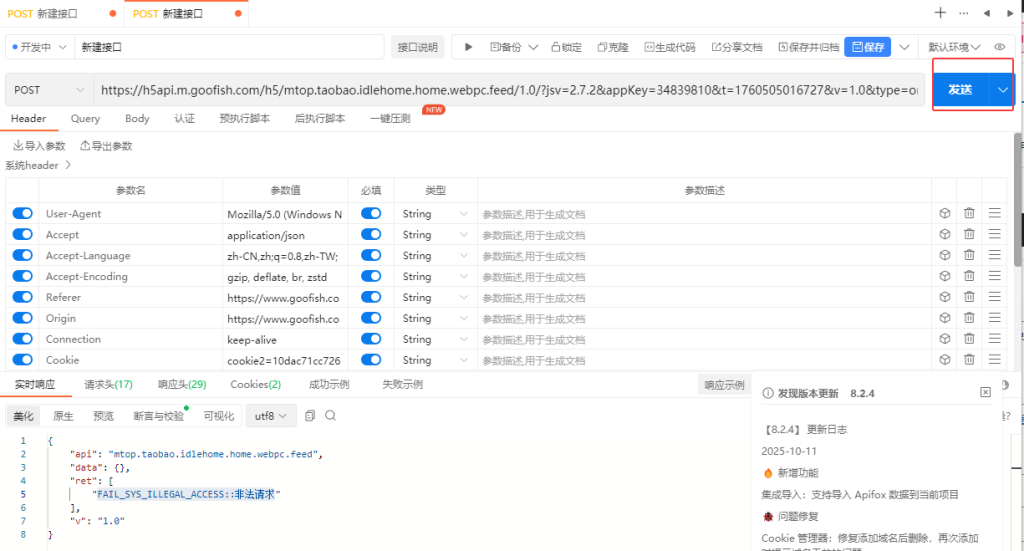Expand the 系统header section
Image resolution: width=1024 pixels, height=551 pixels.
(x=38, y=165)
